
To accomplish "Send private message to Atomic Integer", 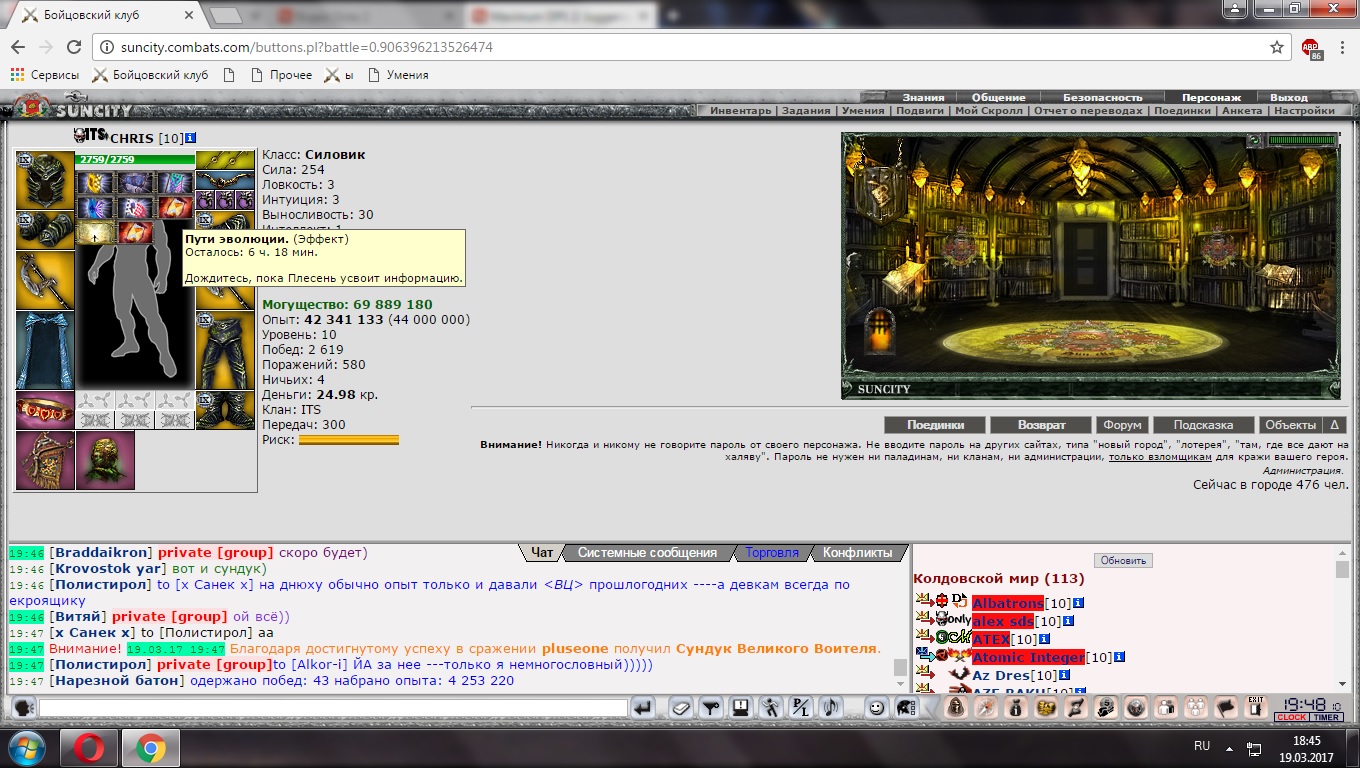I will tap(924, 657).
